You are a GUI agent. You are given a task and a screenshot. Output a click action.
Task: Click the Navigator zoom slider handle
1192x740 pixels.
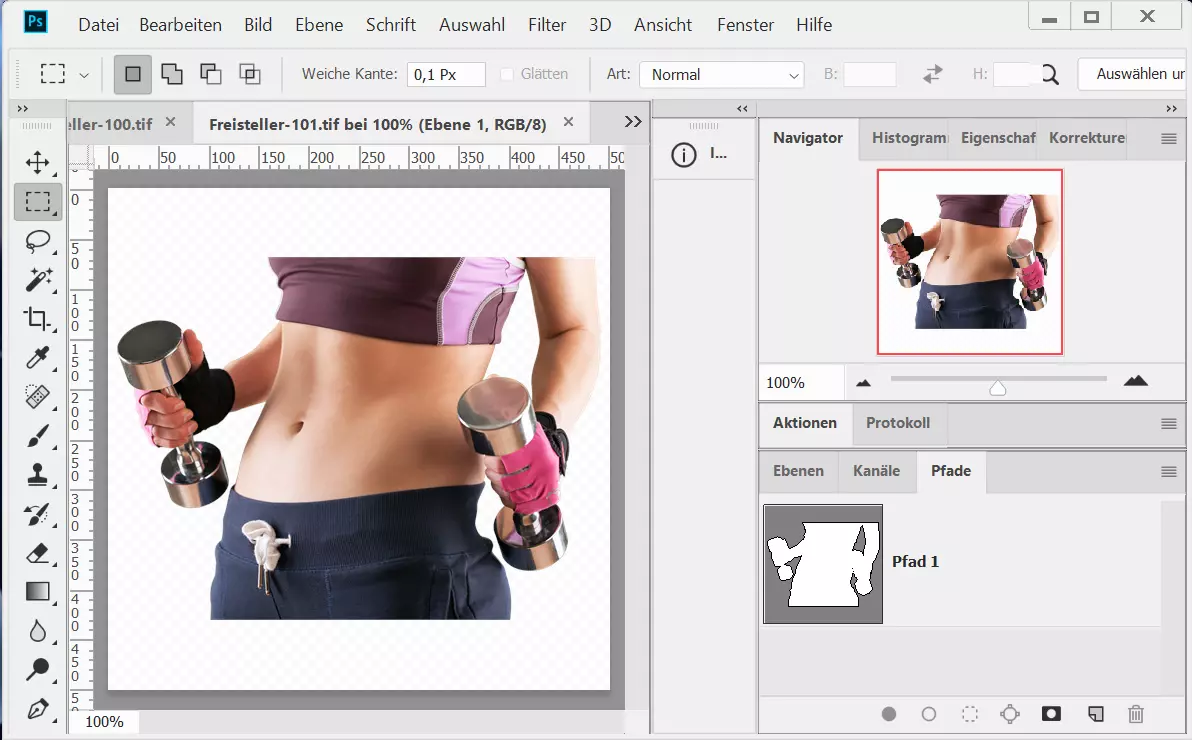tap(997, 387)
